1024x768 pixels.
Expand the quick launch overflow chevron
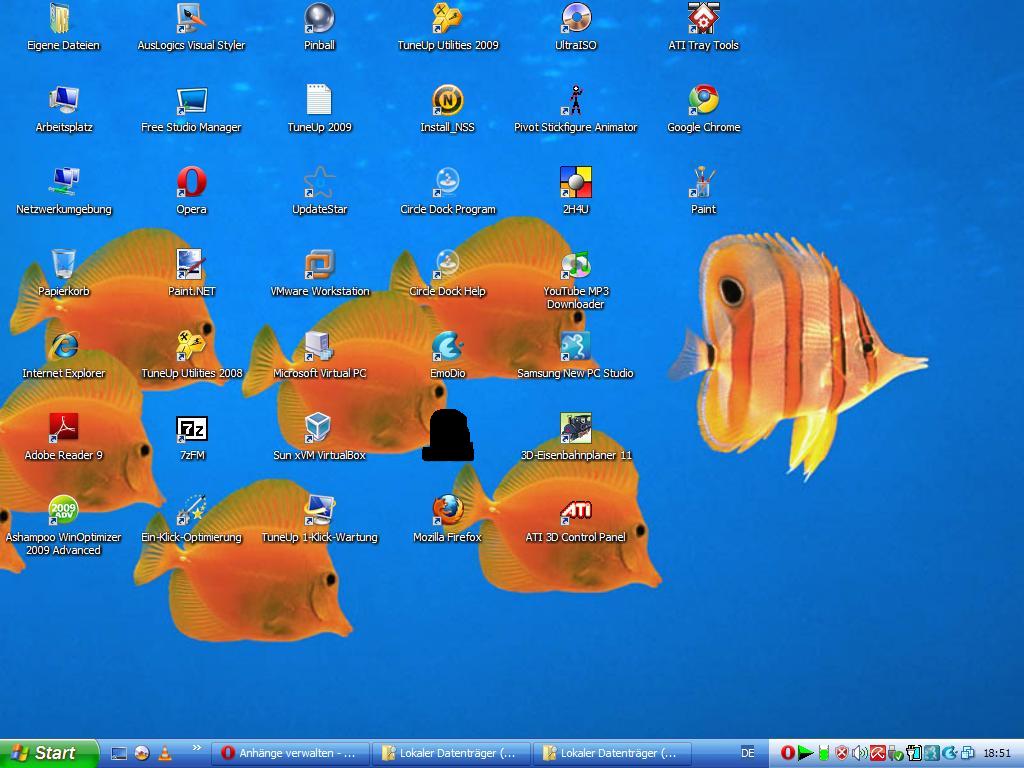[196, 747]
